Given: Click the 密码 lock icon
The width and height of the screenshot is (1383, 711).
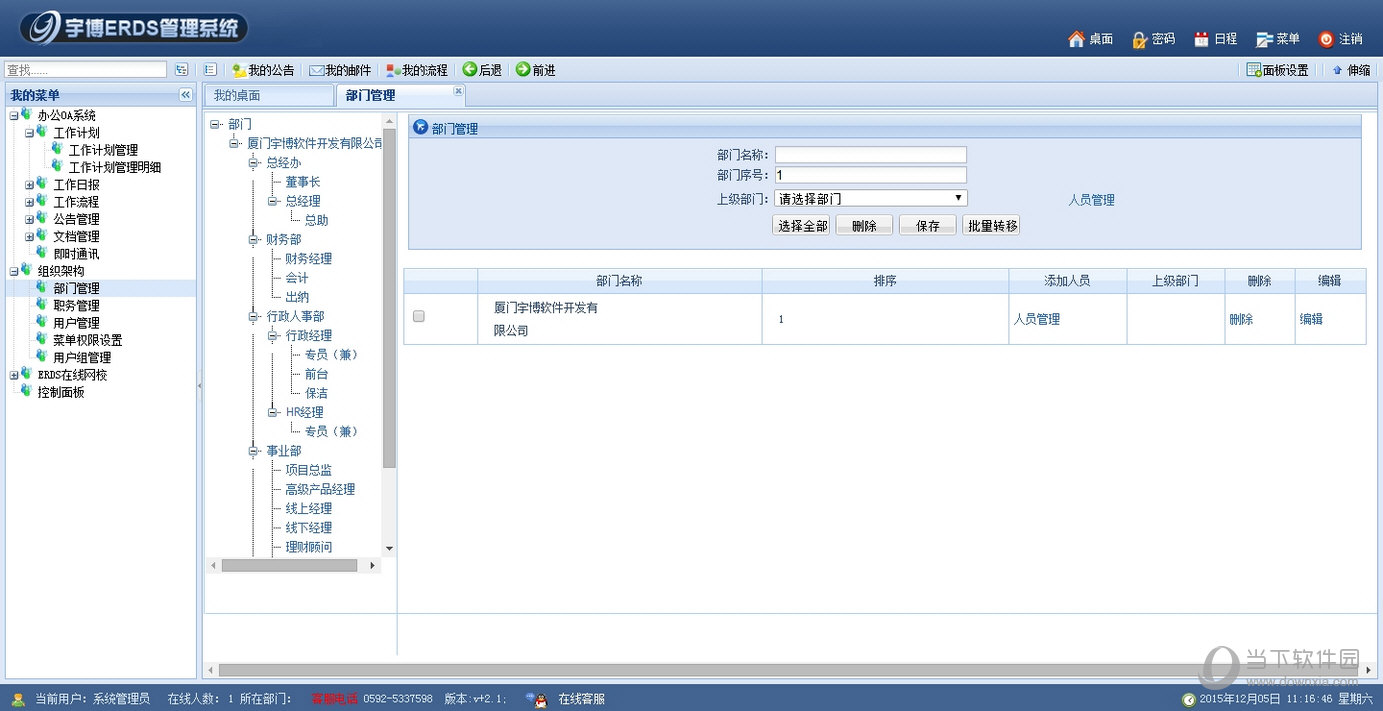Looking at the screenshot, I should click(x=1139, y=39).
